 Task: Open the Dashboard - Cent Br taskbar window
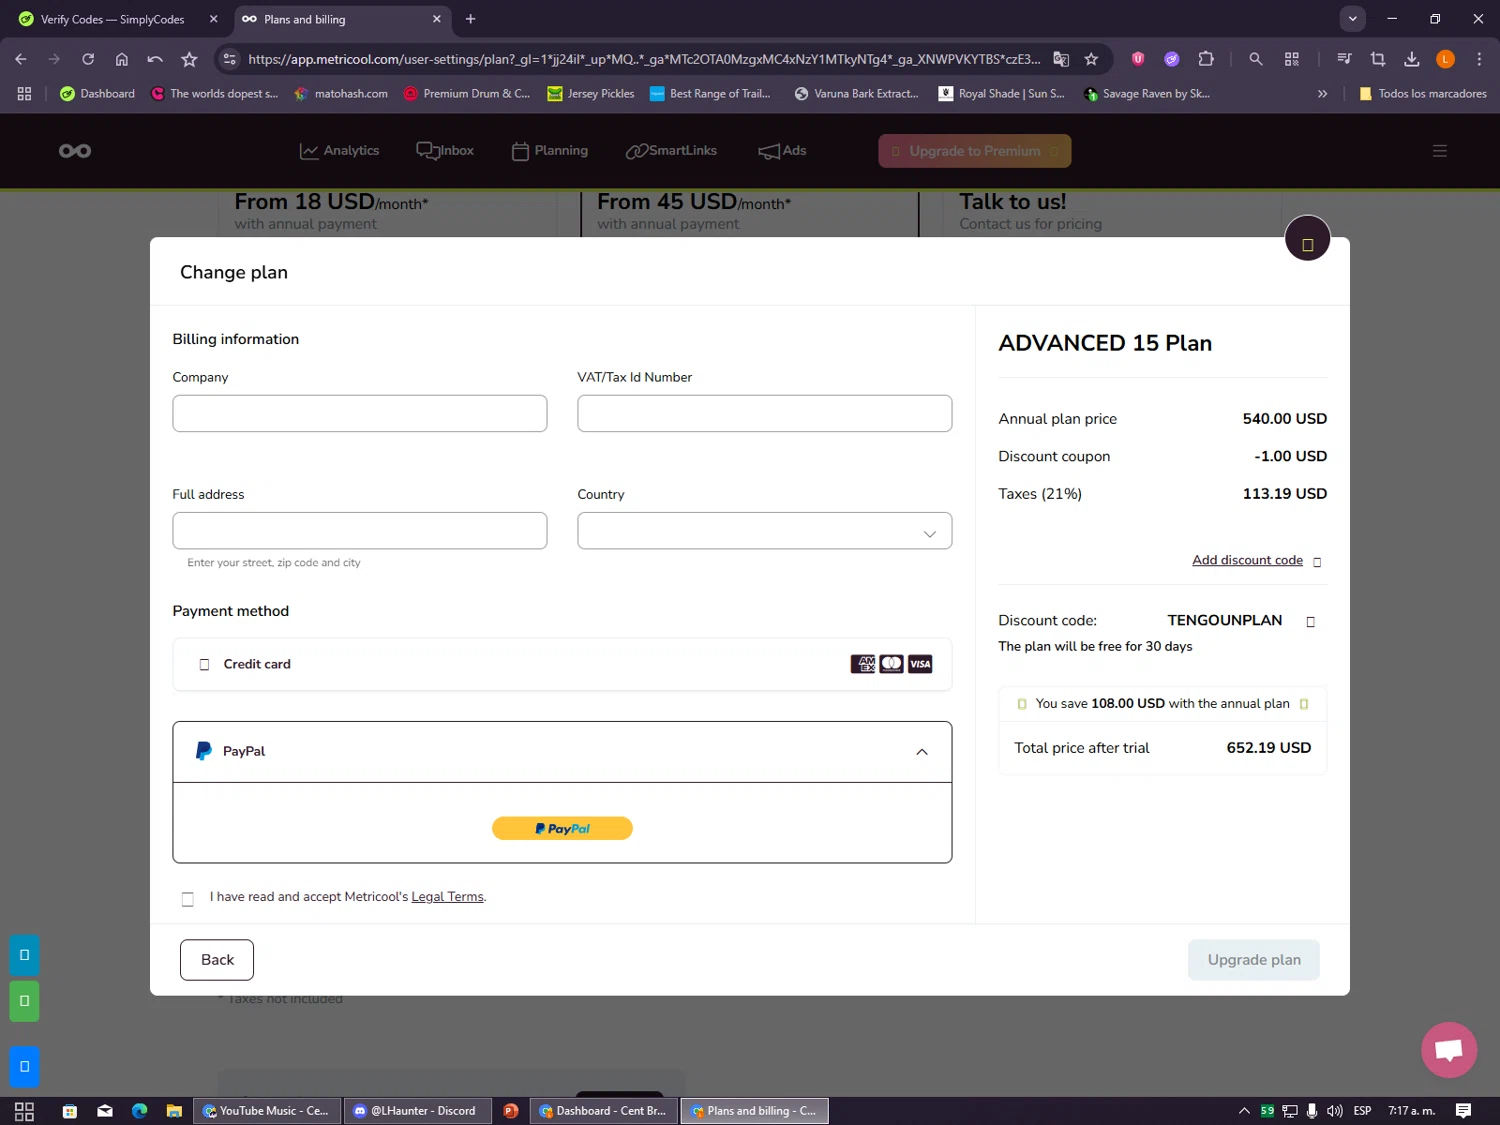(x=604, y=1111)
